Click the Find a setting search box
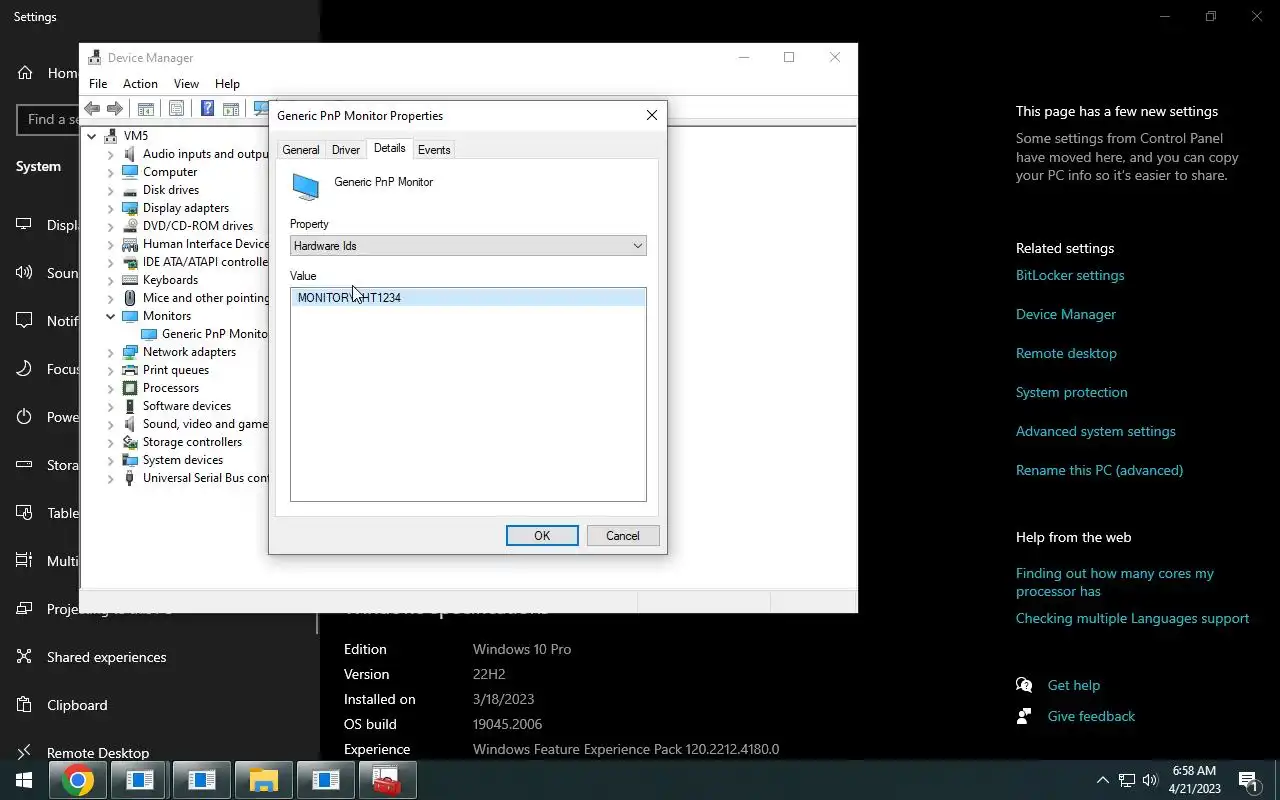The width and height of the screenshot is (1280, 800). click(x=48, y=120)
